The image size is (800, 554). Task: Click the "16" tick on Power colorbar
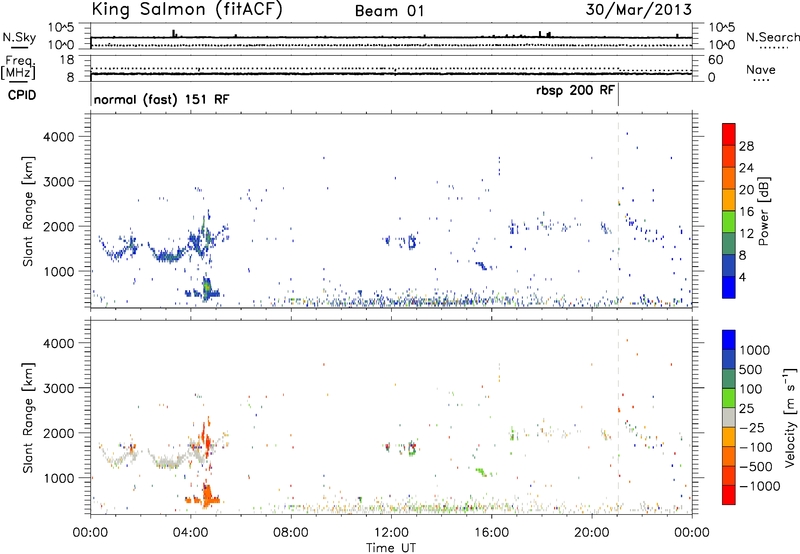[746, 212]
